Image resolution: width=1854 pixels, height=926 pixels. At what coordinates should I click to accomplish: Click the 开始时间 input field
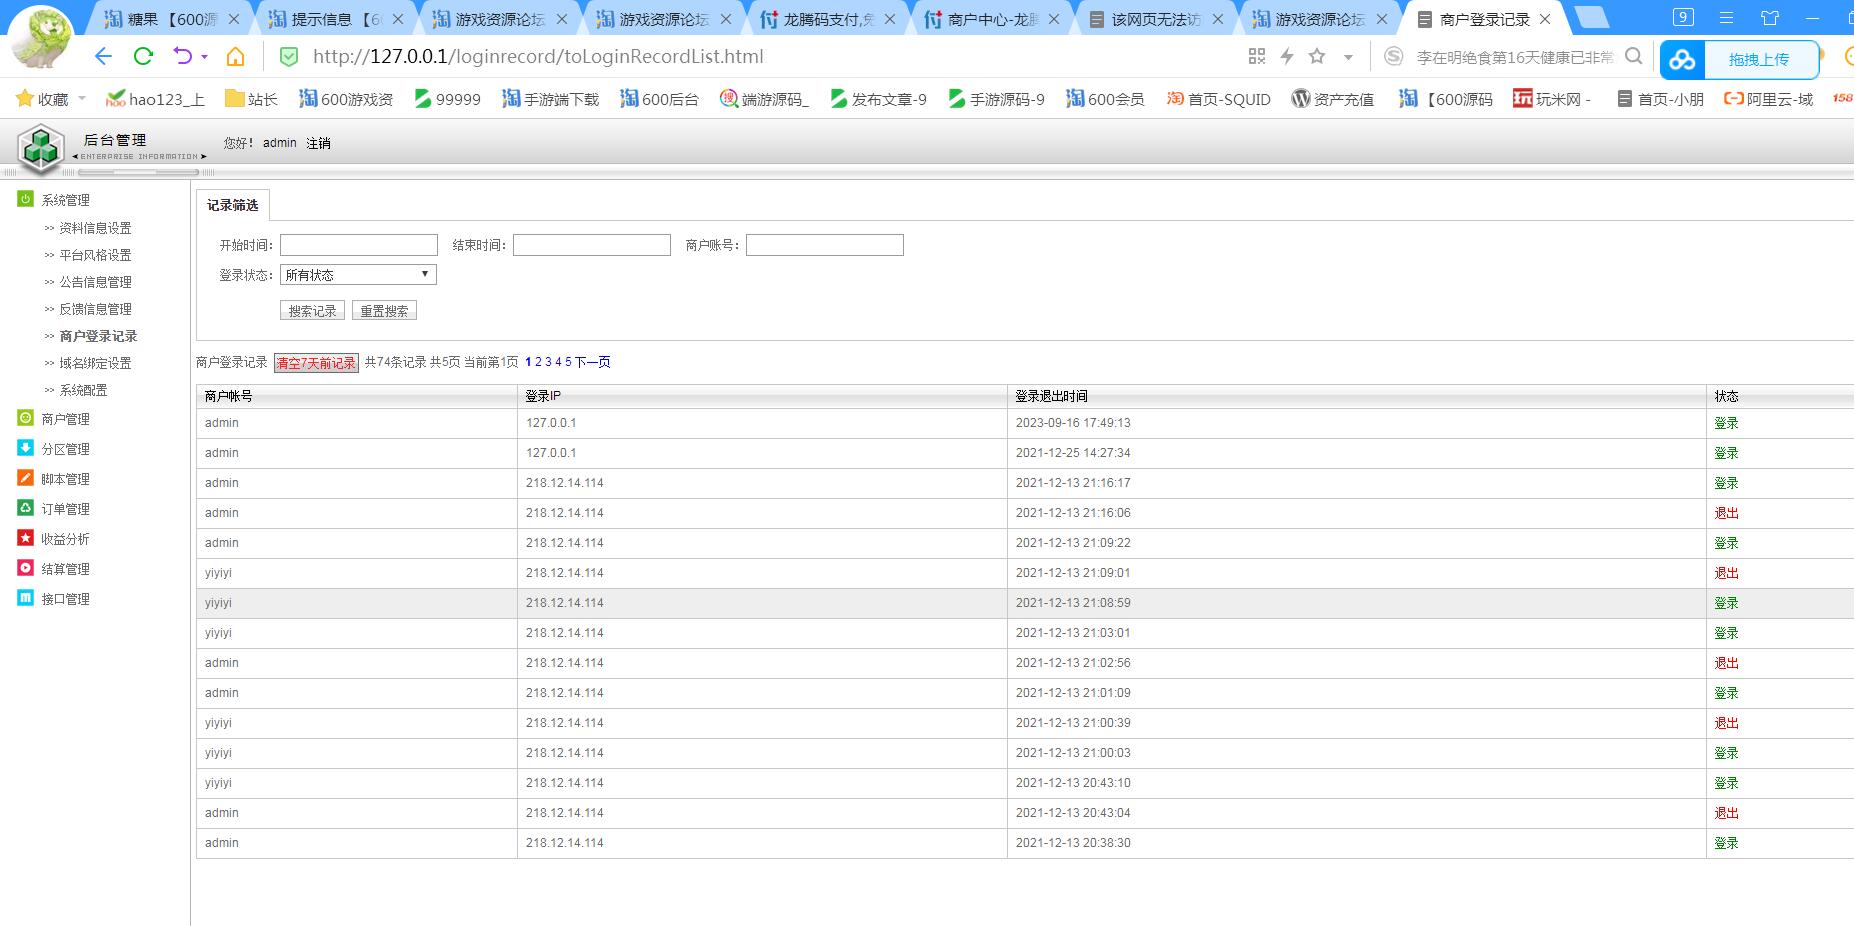pos(358,245)
